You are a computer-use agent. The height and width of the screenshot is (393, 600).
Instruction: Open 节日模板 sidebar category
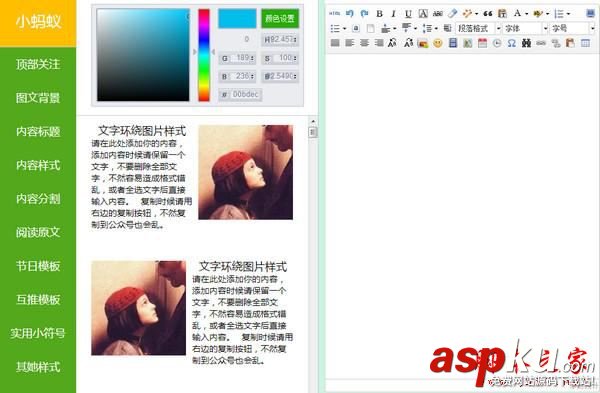(38, 266)
